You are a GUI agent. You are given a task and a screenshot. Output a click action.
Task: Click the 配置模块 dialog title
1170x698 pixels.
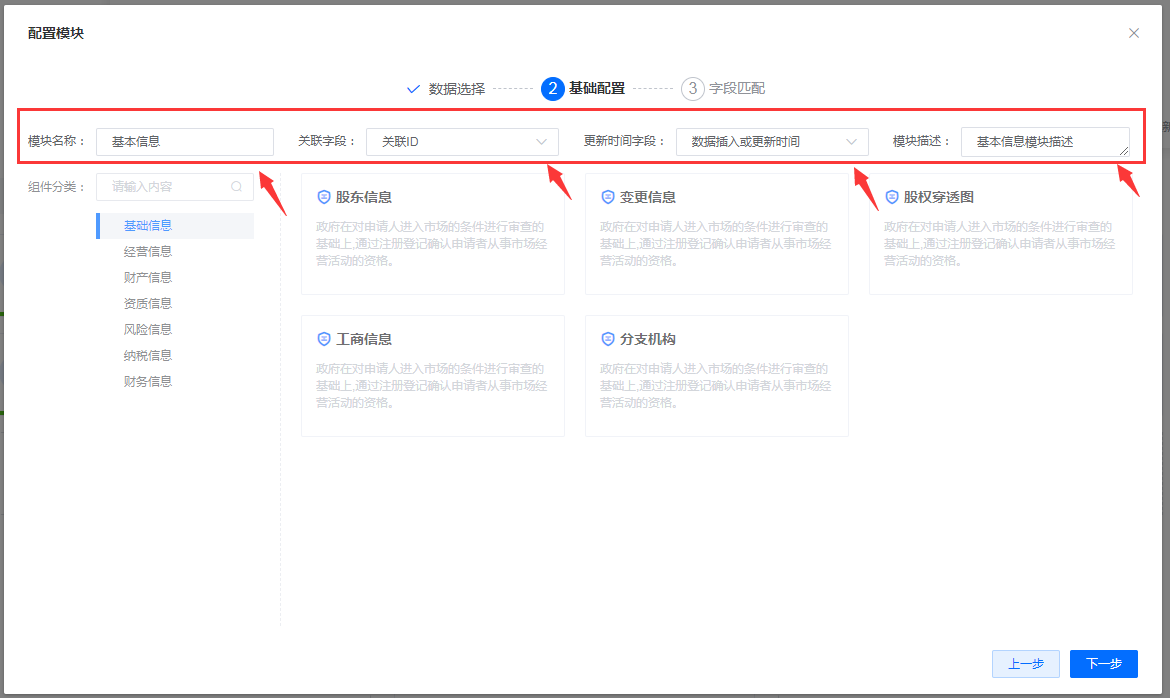click(x=56, y=34)
